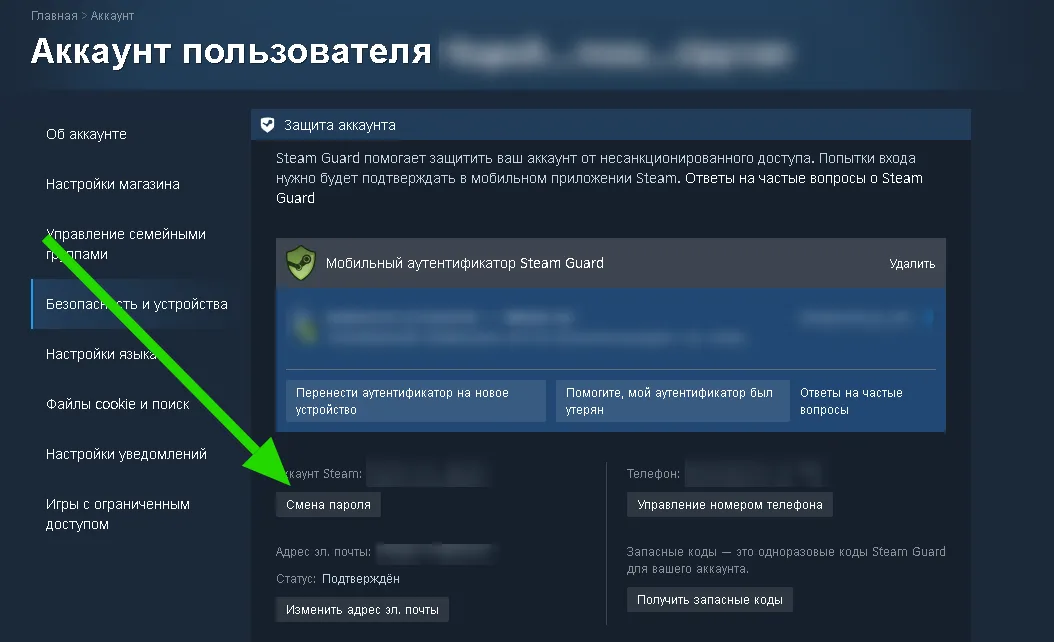The height and width of the screenshot is (642, 1054).
Task: Click Удалить to remove the authenticator
Action: point(912,264)
